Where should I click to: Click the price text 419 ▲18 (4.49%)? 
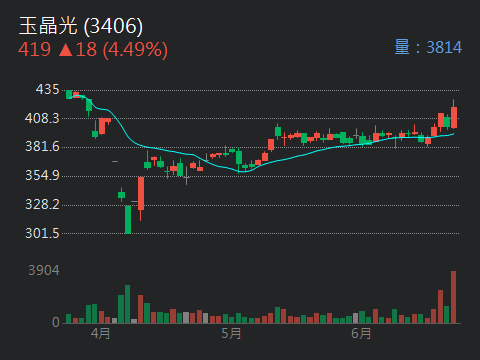click(93, 50)
